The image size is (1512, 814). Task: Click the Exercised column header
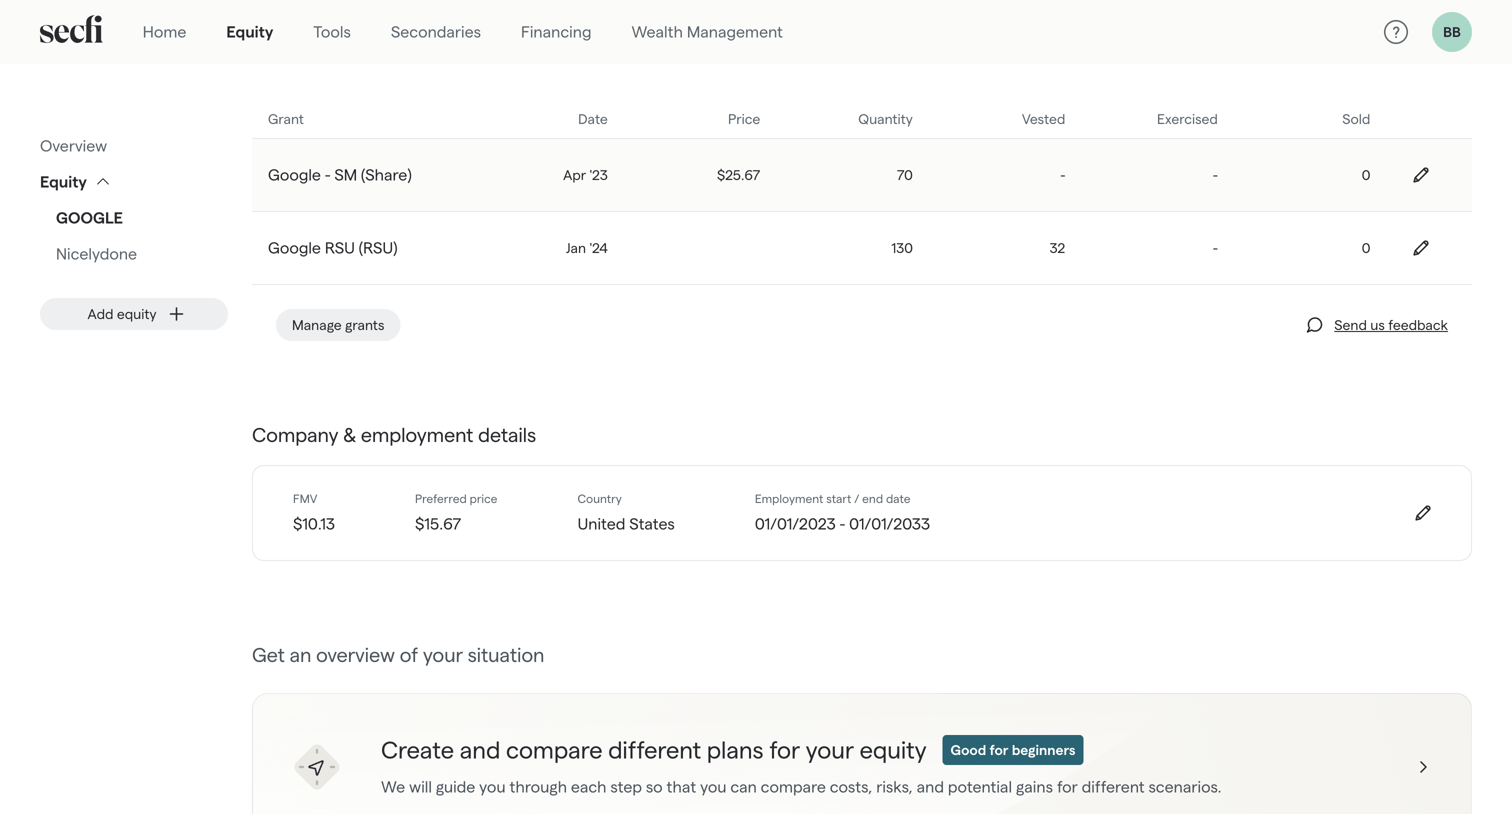tap(1187, 119)
